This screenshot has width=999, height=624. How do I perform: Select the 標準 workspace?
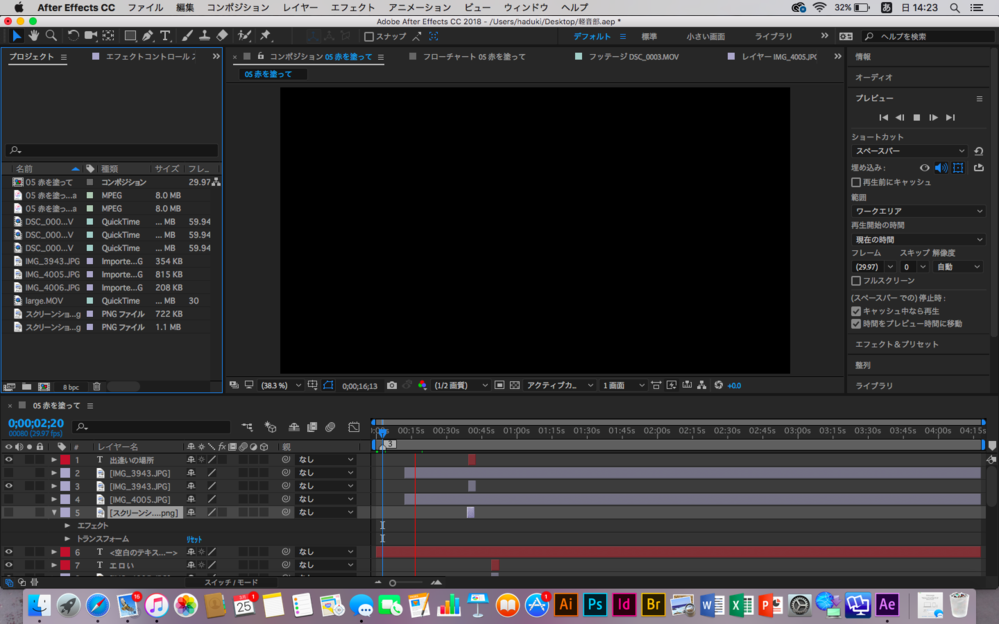(649, 37)
